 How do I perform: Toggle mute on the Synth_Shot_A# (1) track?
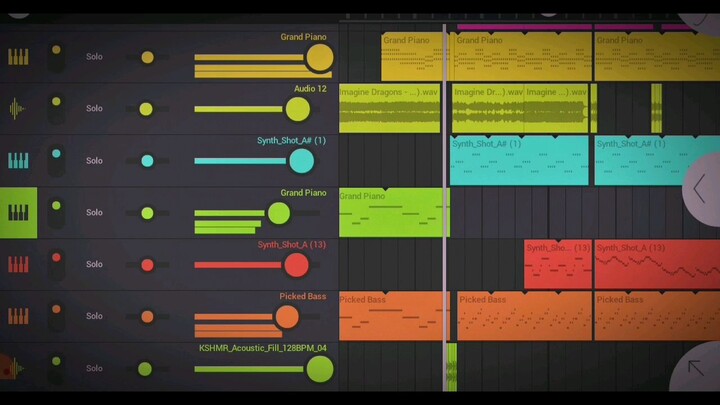56,160
